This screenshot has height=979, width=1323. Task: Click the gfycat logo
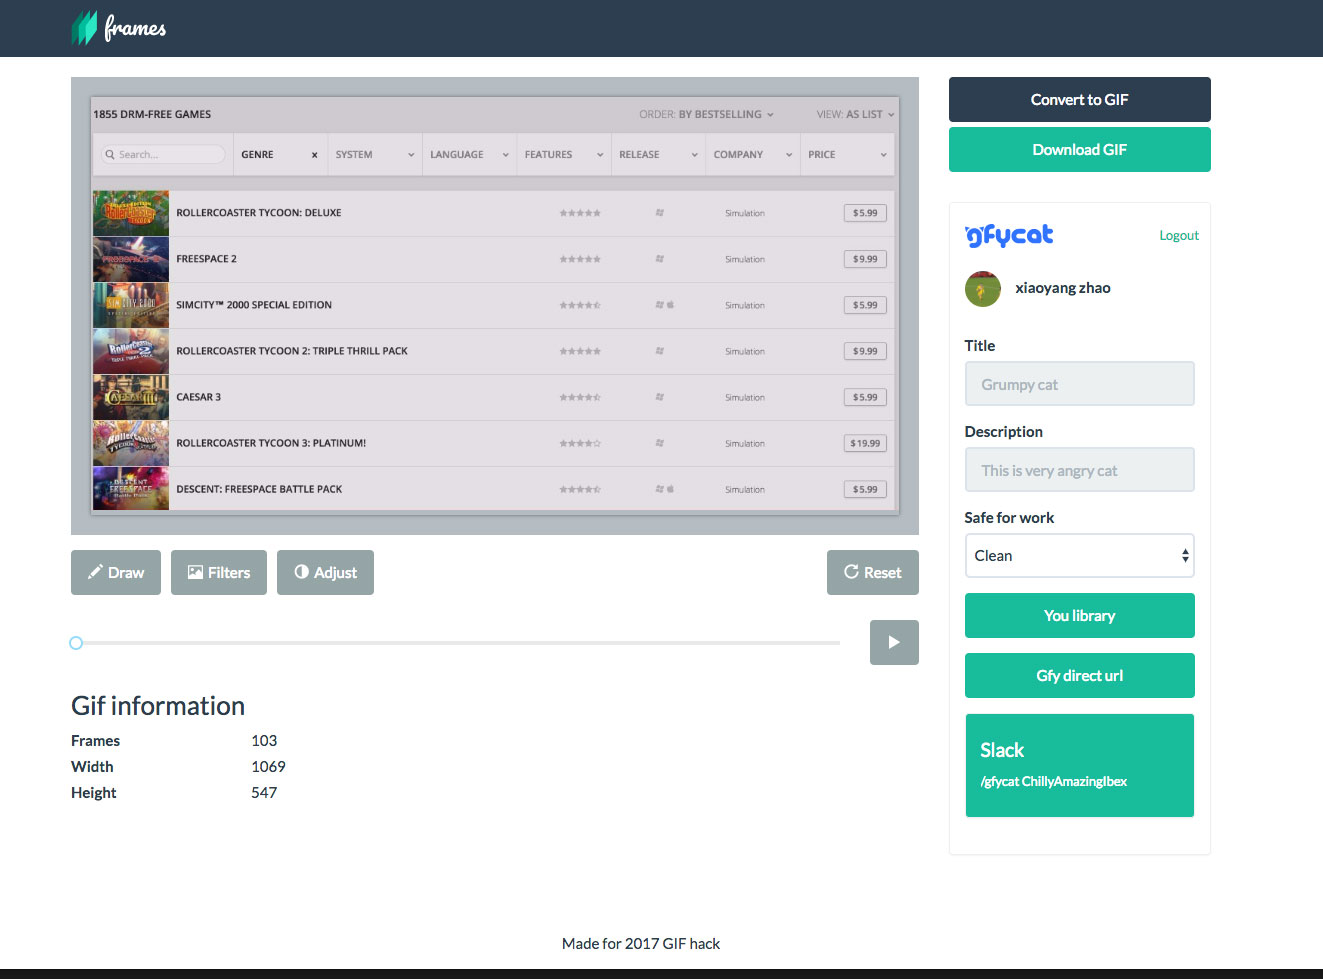1009,235
